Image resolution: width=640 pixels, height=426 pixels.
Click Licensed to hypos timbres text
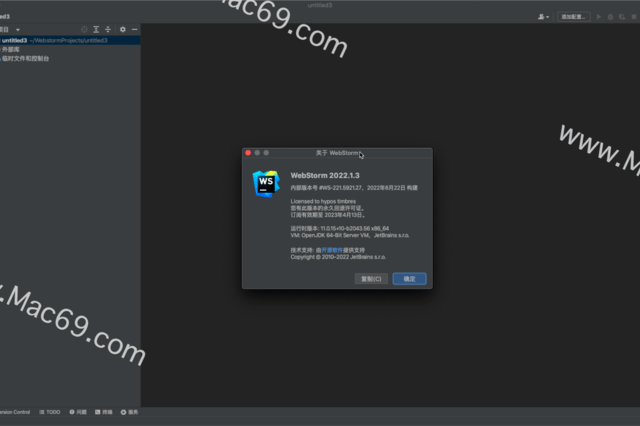[x=323, y=201]
